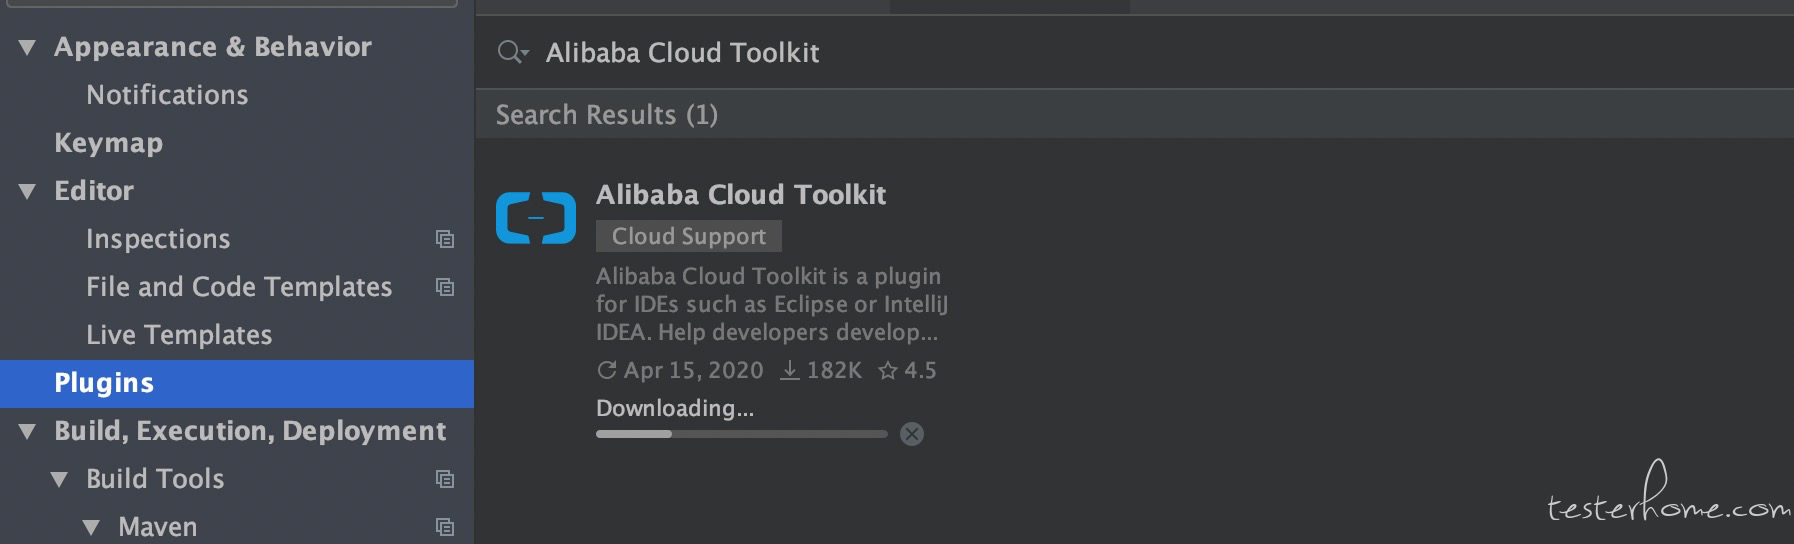Viewport: 1794px width, 544px height.
Task: Click the star rating icon showing 4.5
Action: pos(887,371)
